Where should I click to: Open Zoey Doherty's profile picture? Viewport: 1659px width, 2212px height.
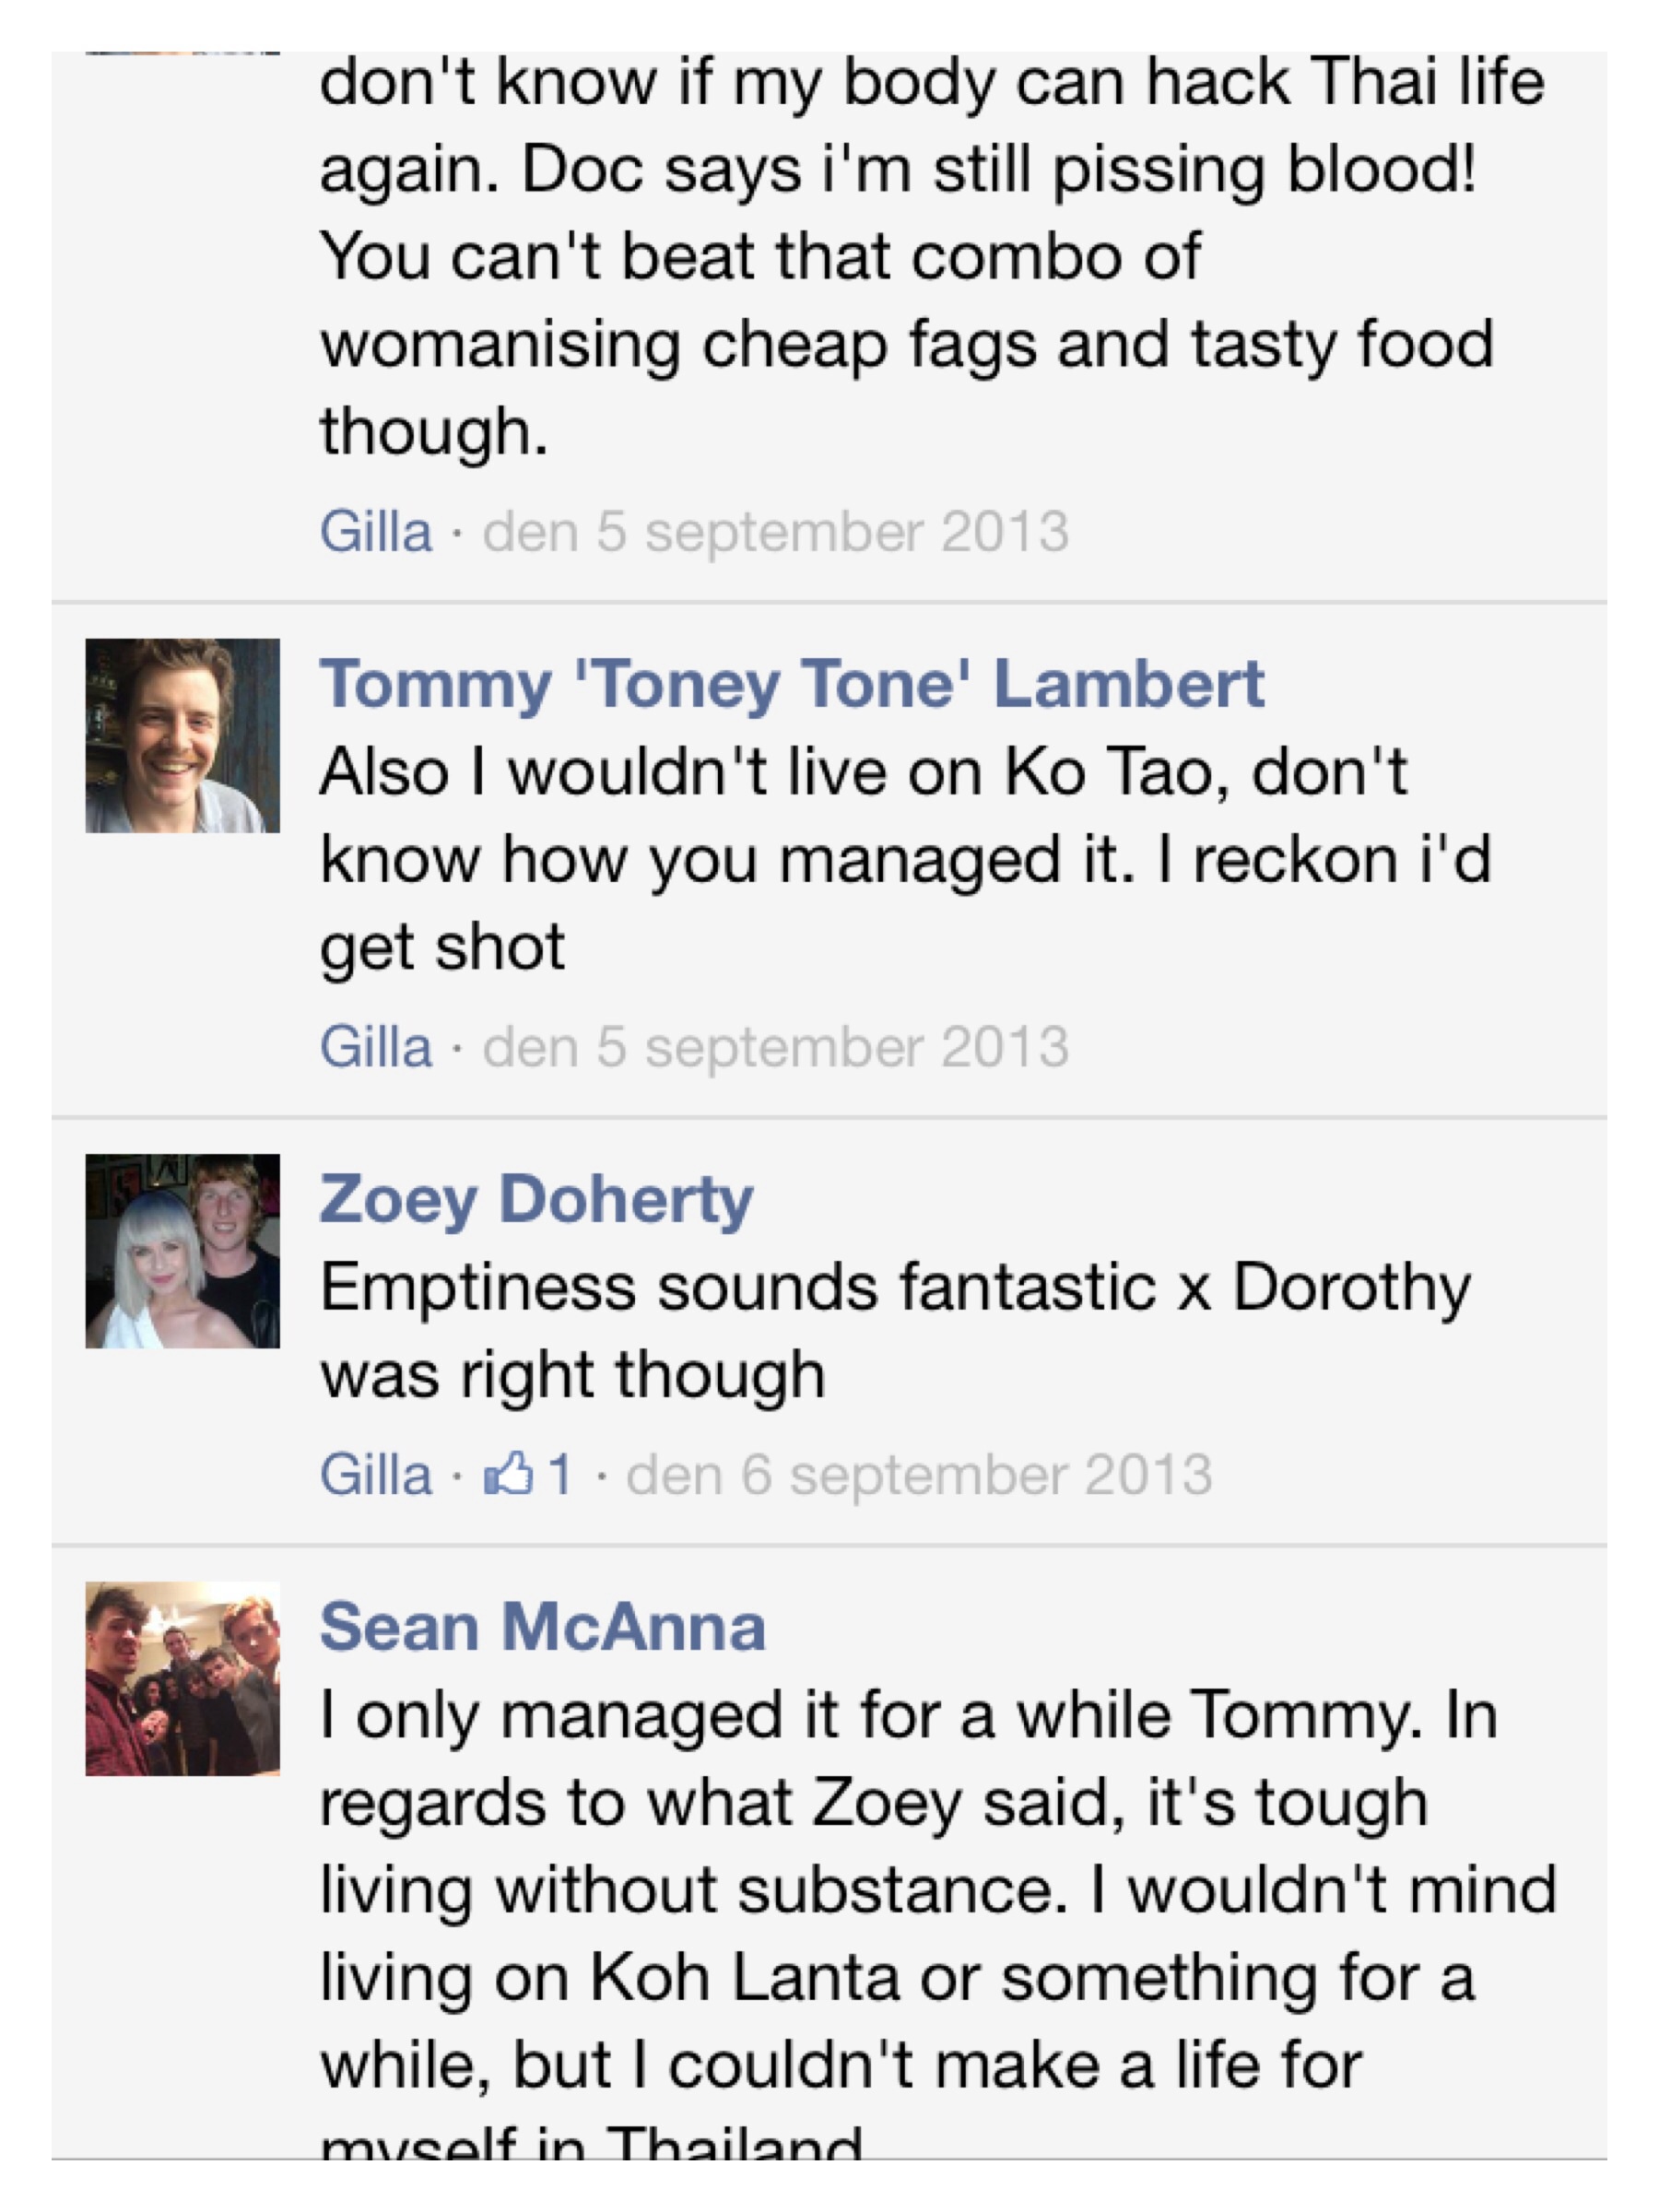tap(182, 1251)
